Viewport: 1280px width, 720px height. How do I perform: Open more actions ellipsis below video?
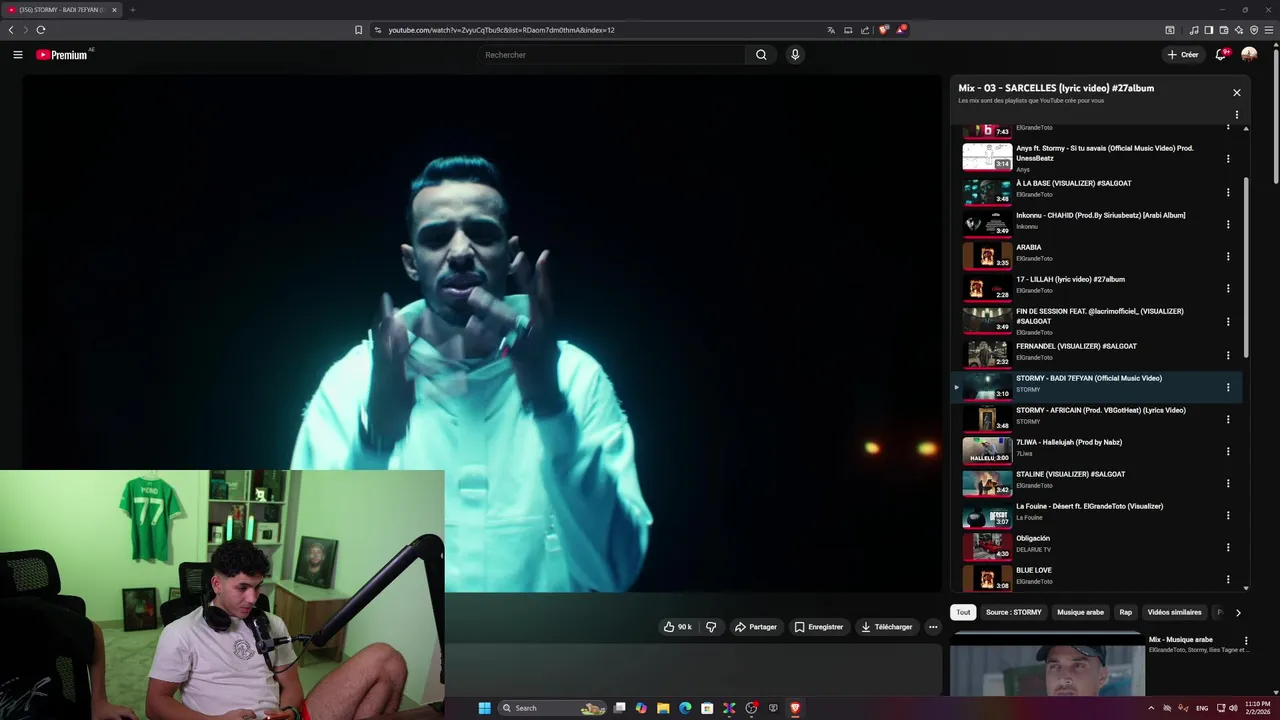933,627
